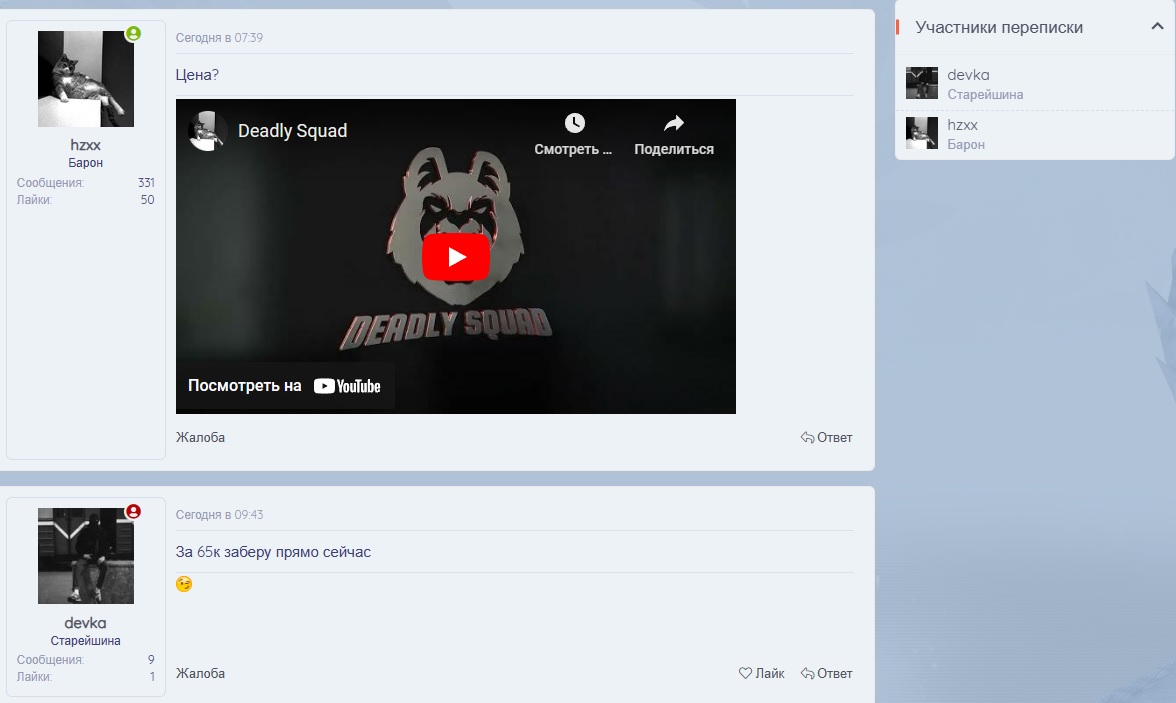Image resolution: width=1176 pixels, height=703 pixels.
Task: Open hzxx profile from post username
Action: click(85, 145)
